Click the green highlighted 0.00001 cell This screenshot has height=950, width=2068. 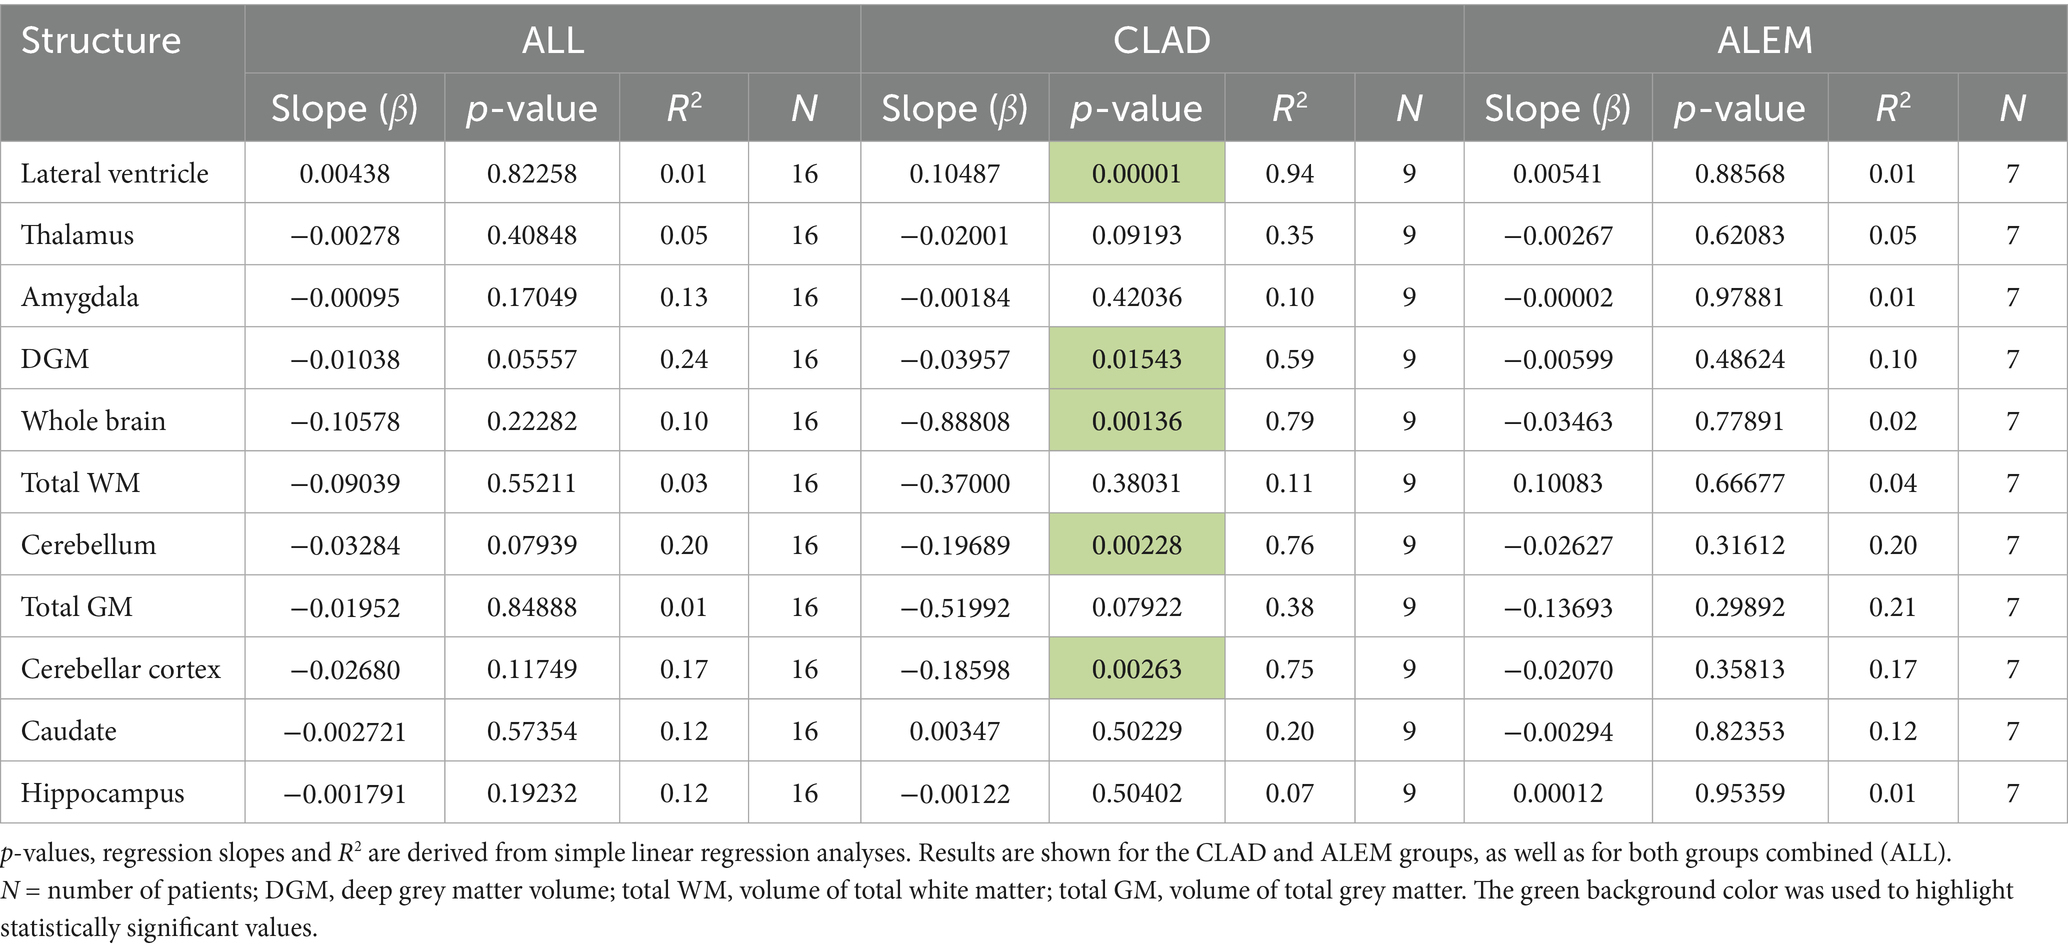[x=1136, y=174]
